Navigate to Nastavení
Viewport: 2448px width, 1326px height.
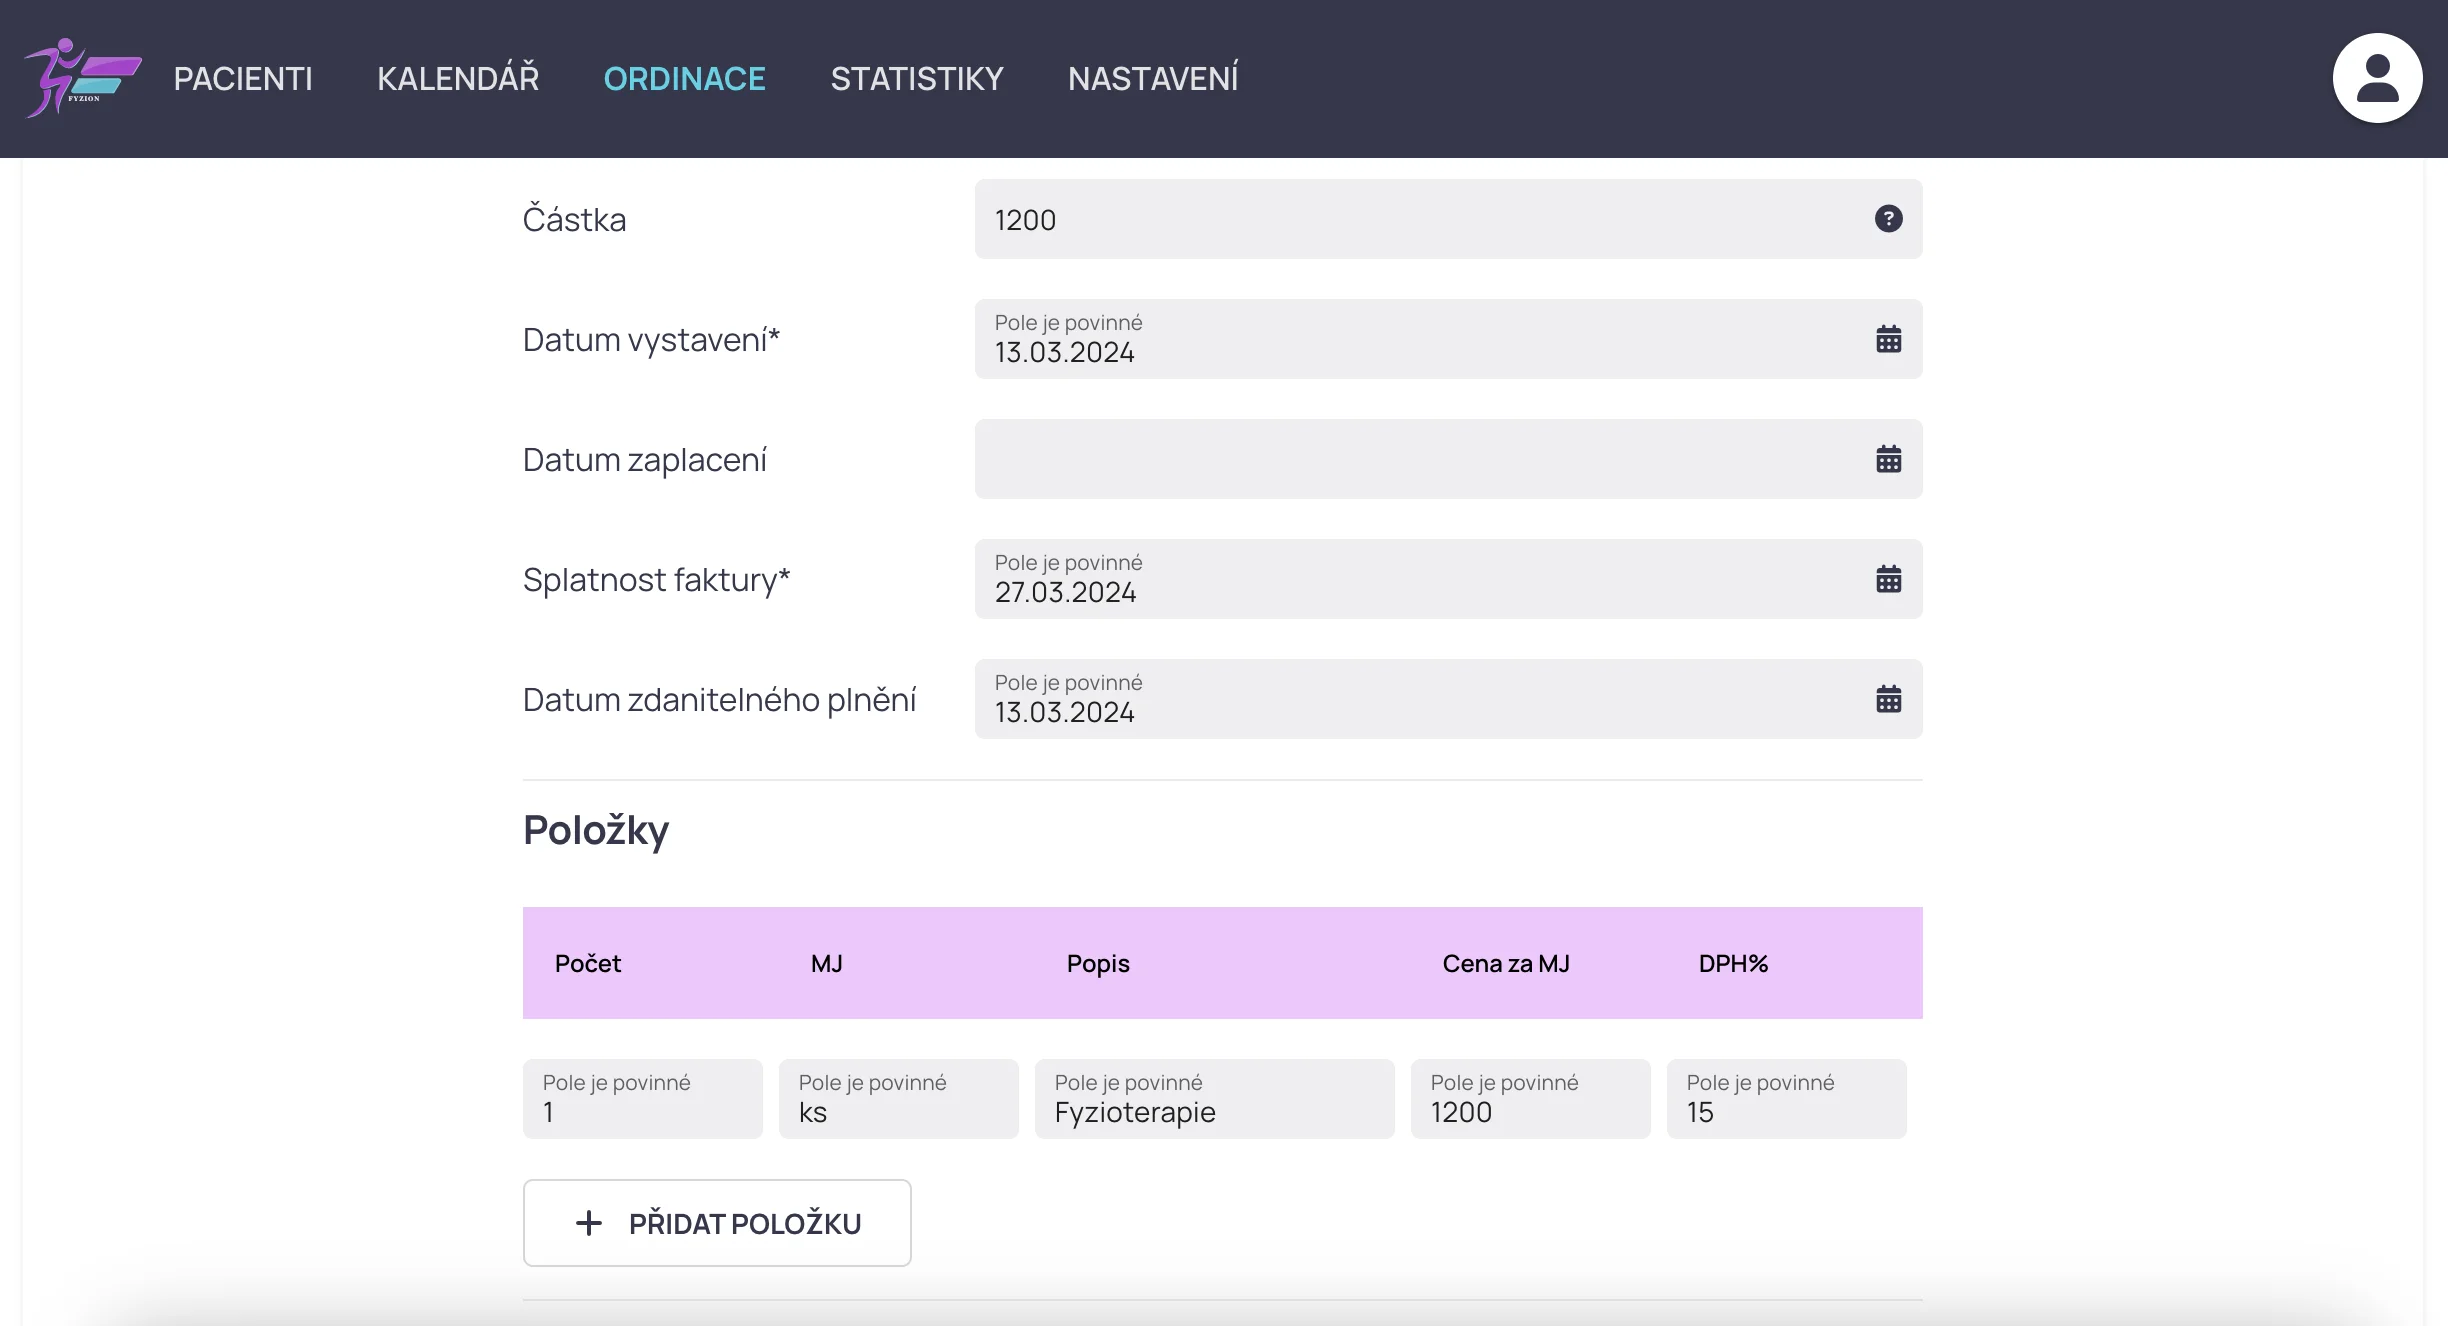point(1153,78)
